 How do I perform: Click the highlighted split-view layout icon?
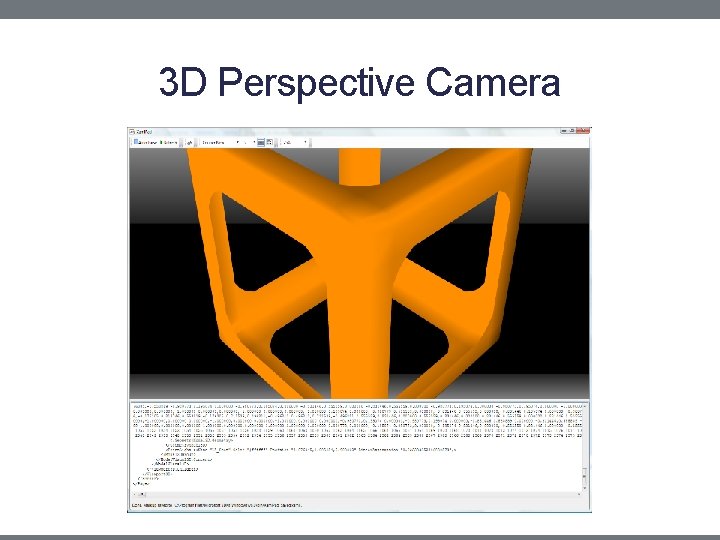tap(261, 142)
